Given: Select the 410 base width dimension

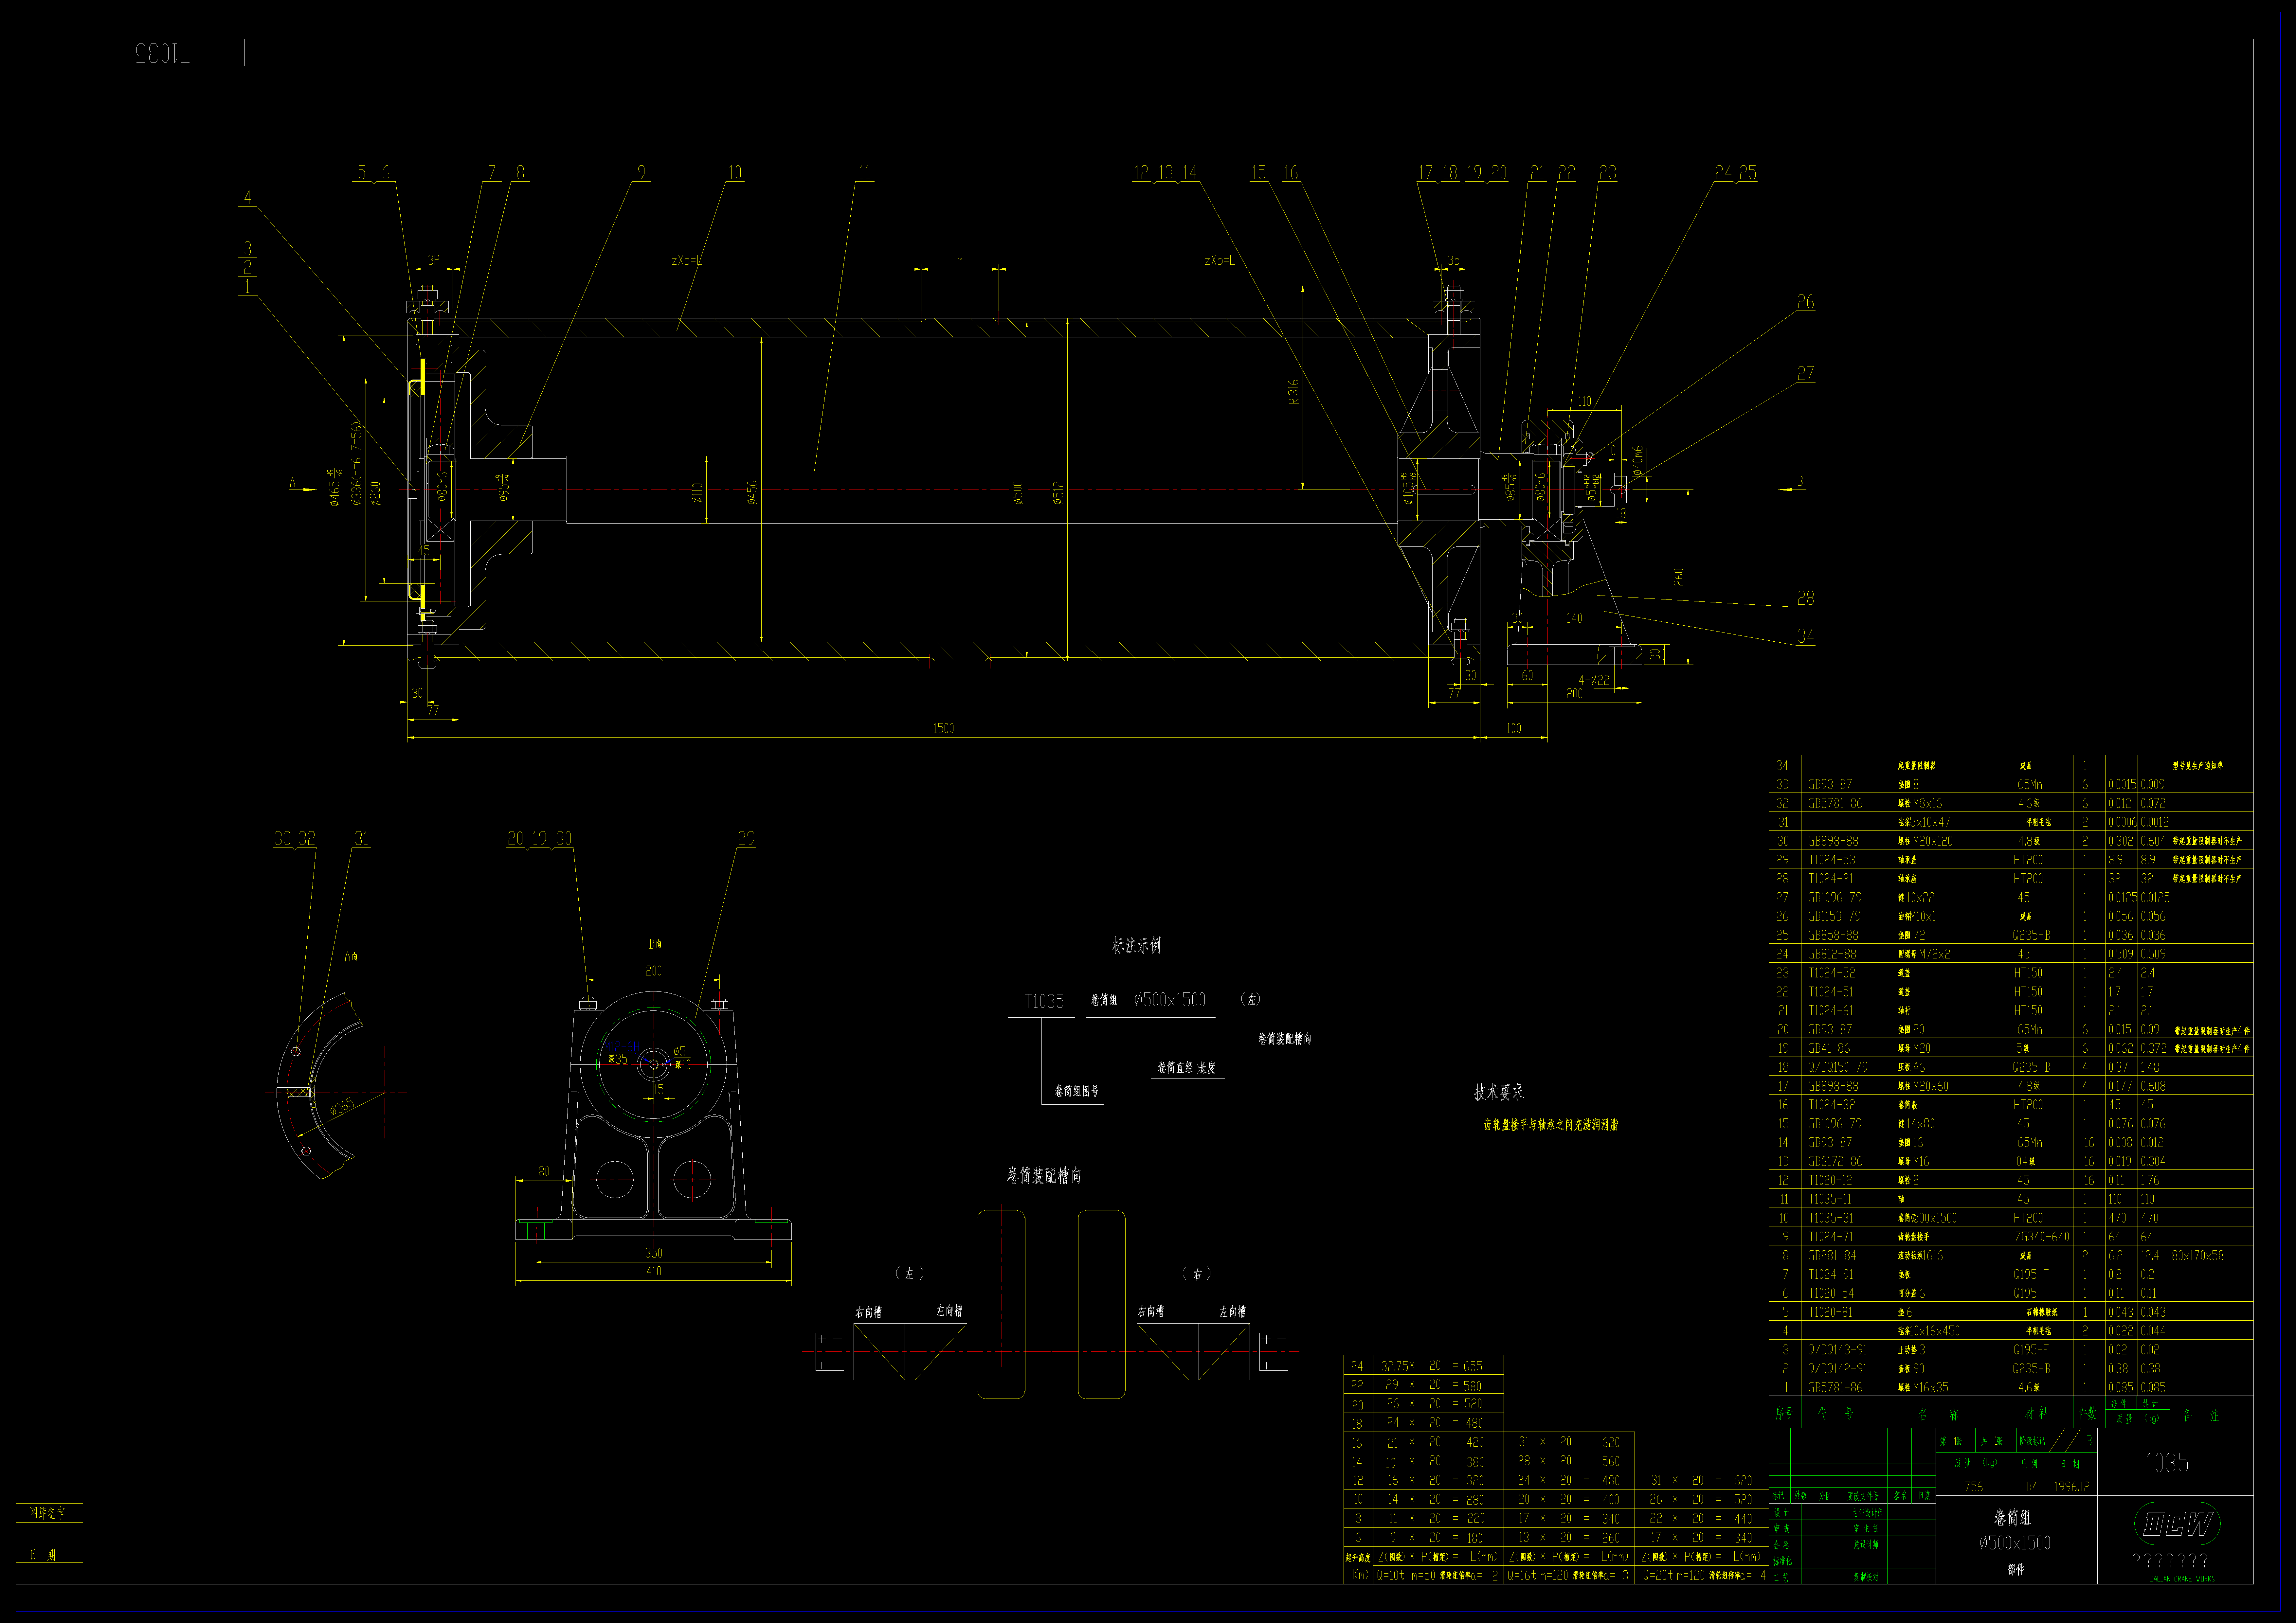Looking at the screenshot, I should click(x=654, y=1272).
